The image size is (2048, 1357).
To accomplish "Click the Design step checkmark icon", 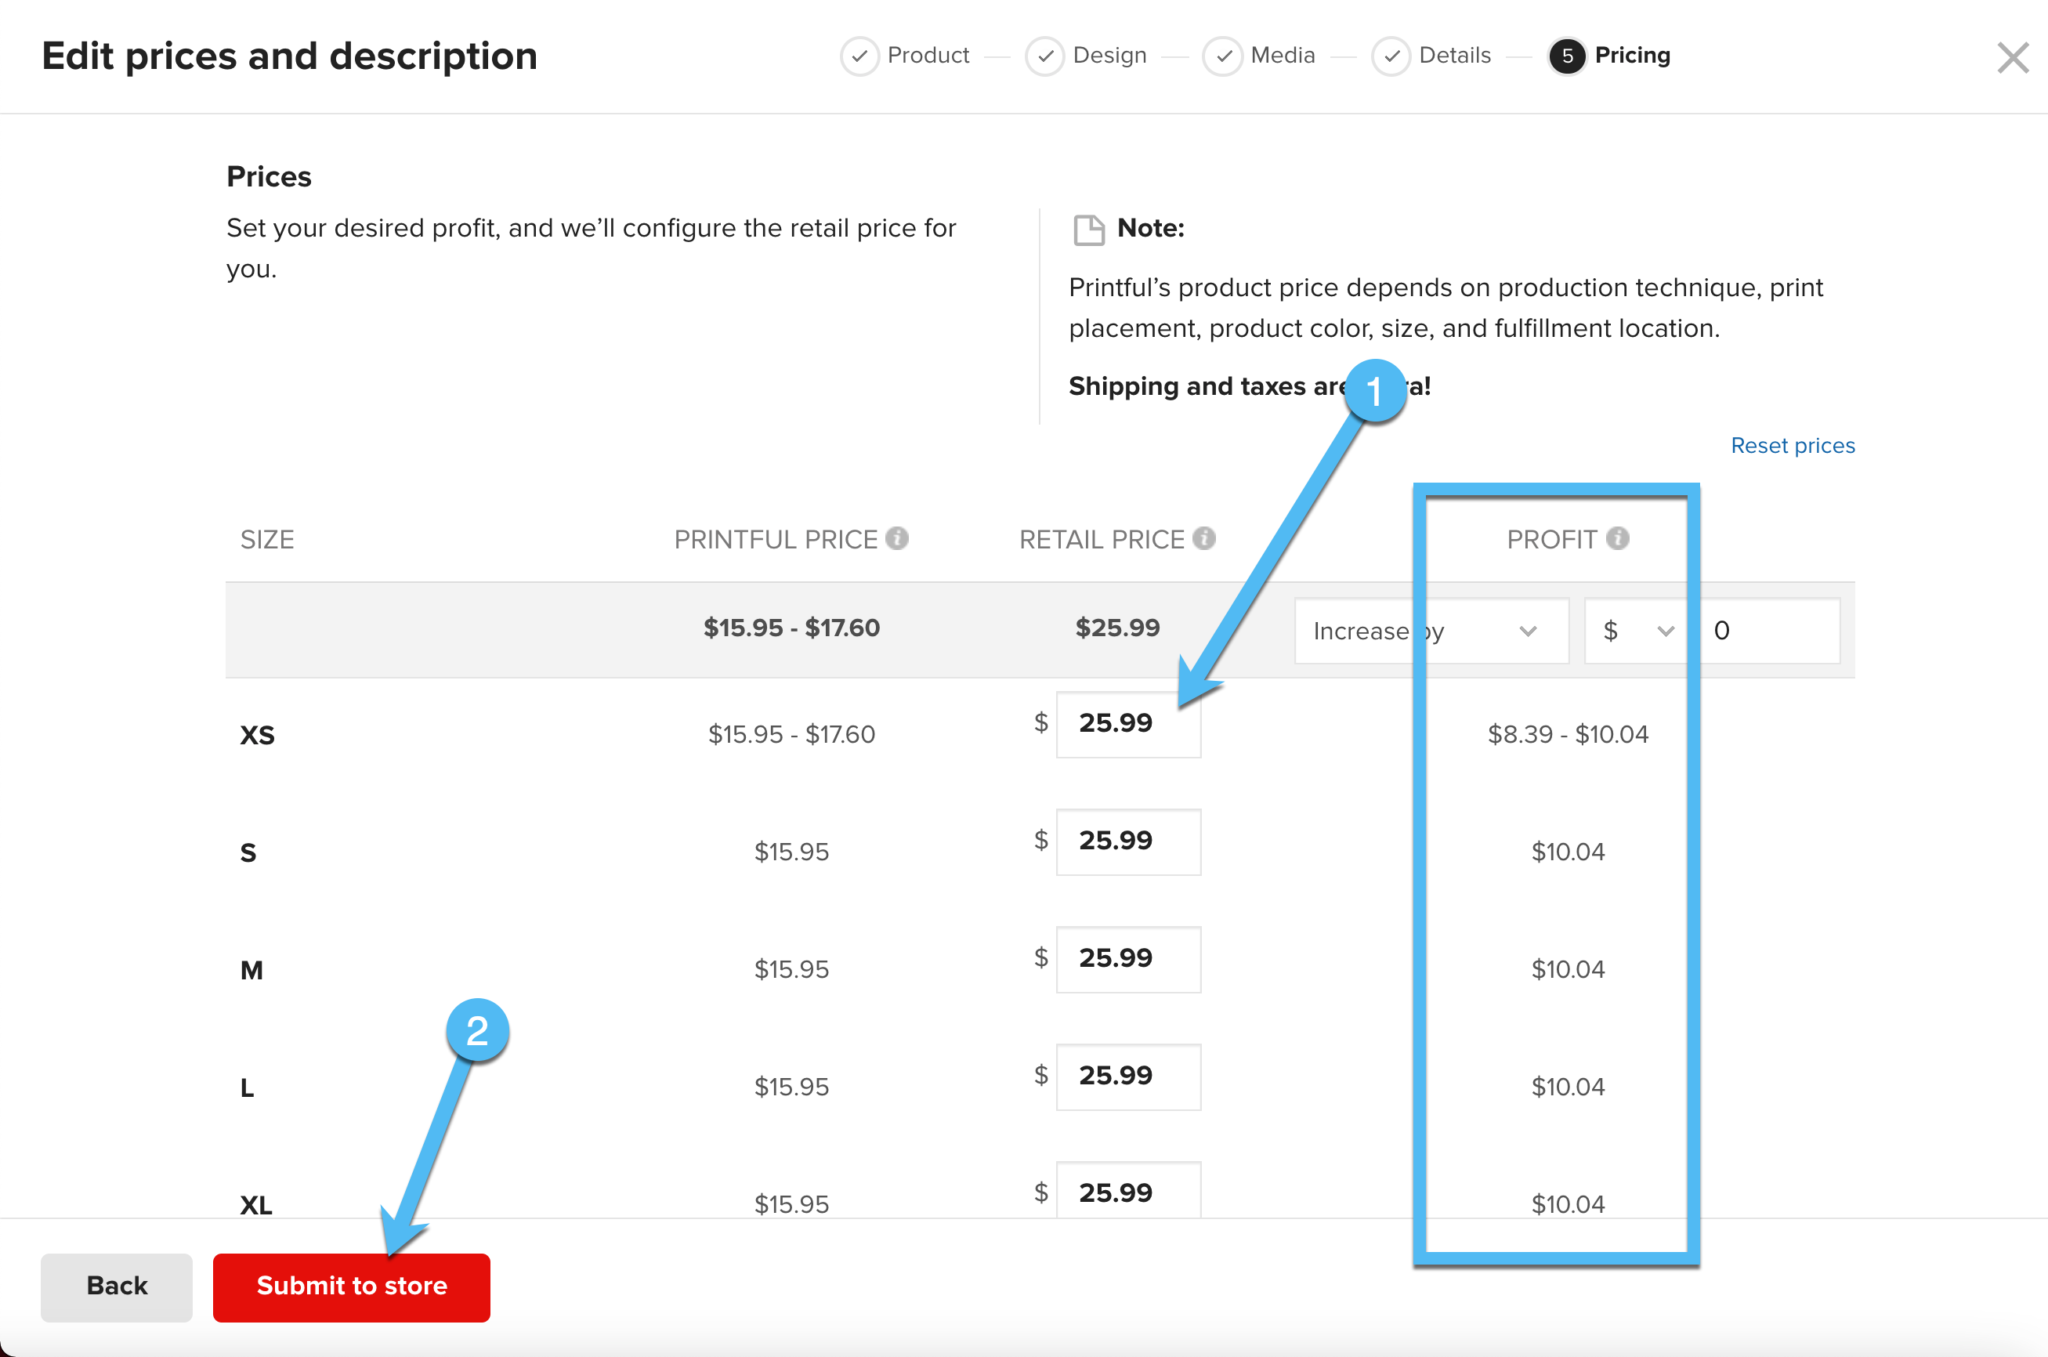I will 1044,57.
